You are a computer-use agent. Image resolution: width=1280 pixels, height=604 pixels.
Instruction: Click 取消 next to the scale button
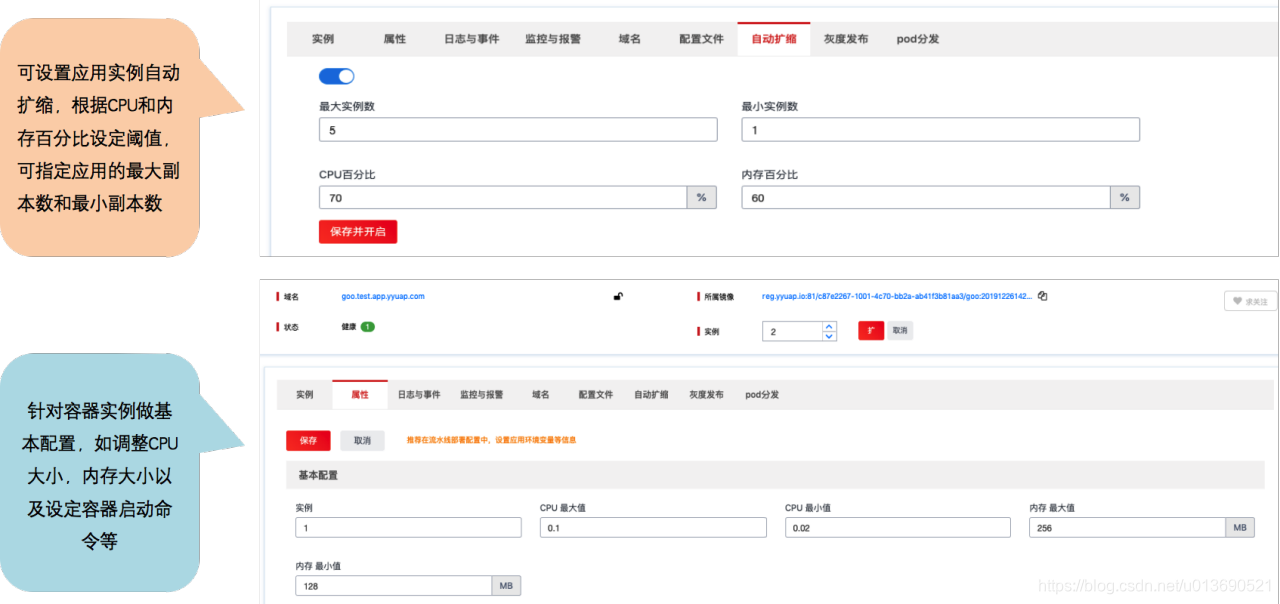(x=900, y=331)
